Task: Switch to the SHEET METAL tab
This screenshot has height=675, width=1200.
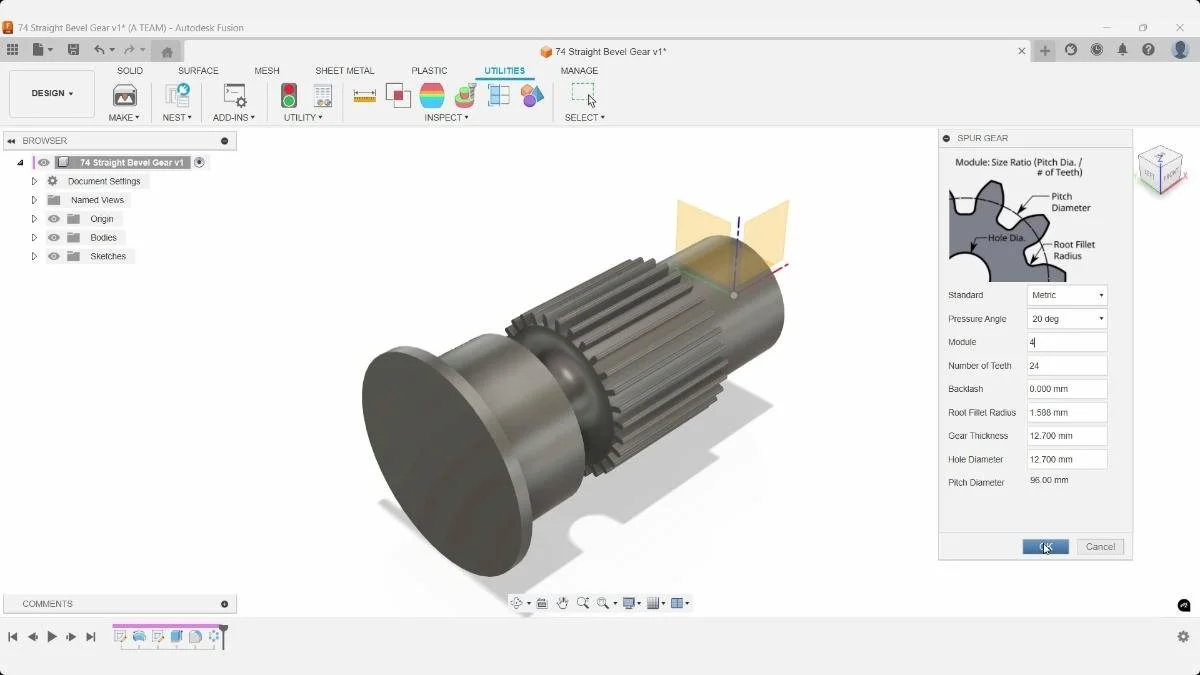Action: coord(345,71)
